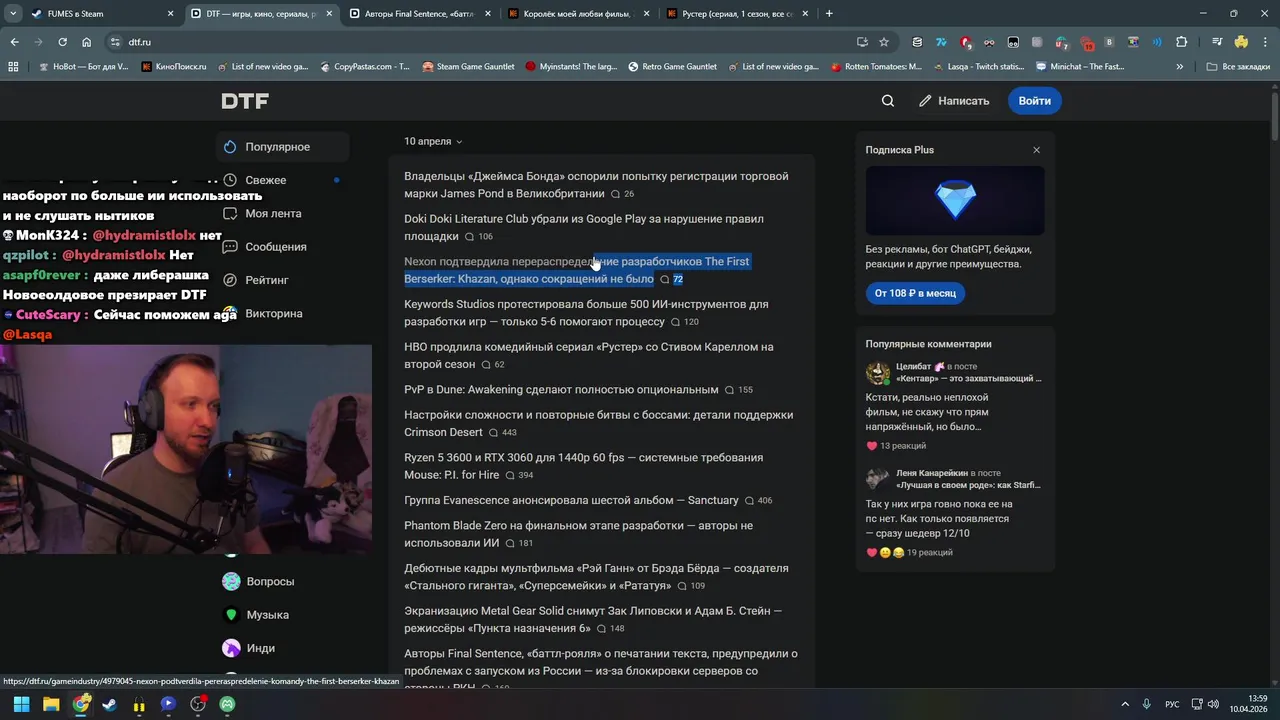Open the browser extensions puzzle icon
The height and width of the screenshot is (720, 1280).
(1182, 42)
